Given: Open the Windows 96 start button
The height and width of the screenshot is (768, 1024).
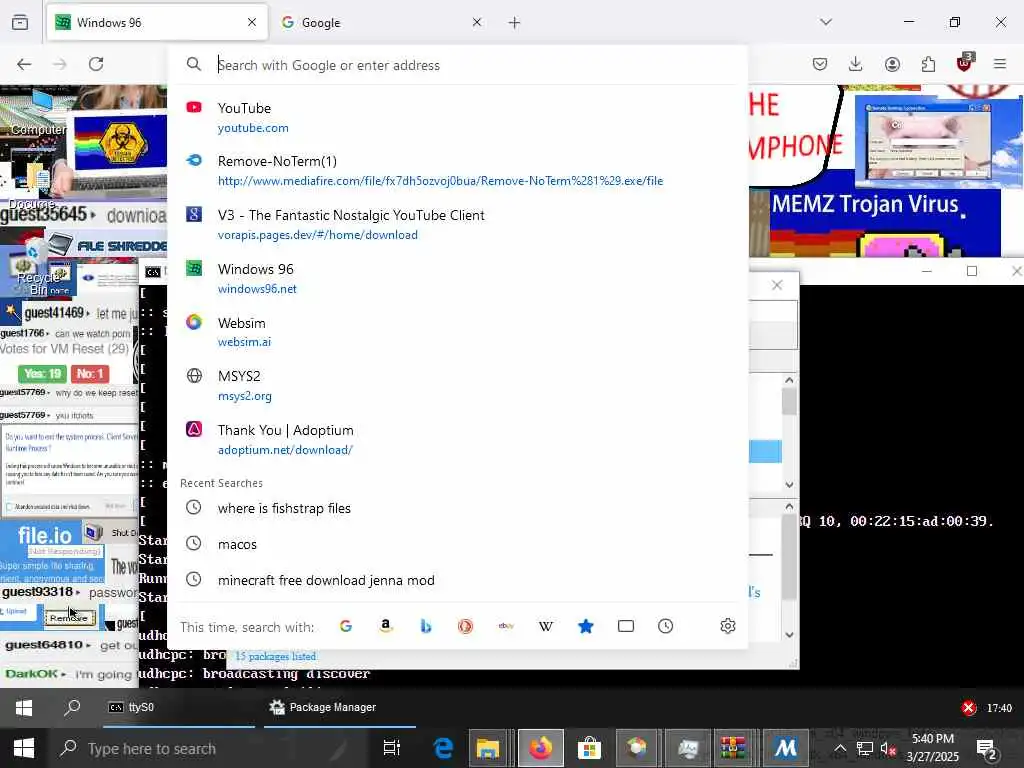Looking at the screenshot, I should 24,708.
